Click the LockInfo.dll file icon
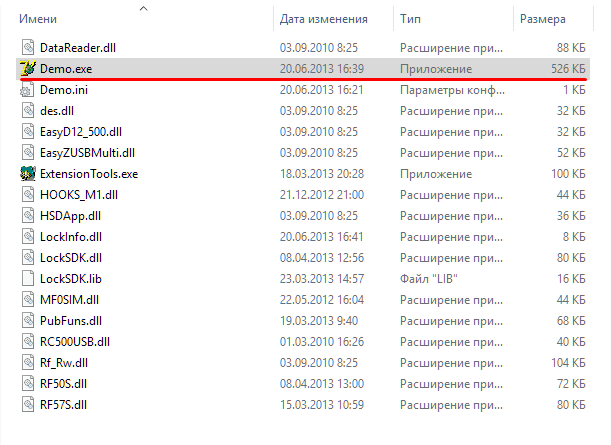This screenshot has height=445, width=611. (28, 237)
